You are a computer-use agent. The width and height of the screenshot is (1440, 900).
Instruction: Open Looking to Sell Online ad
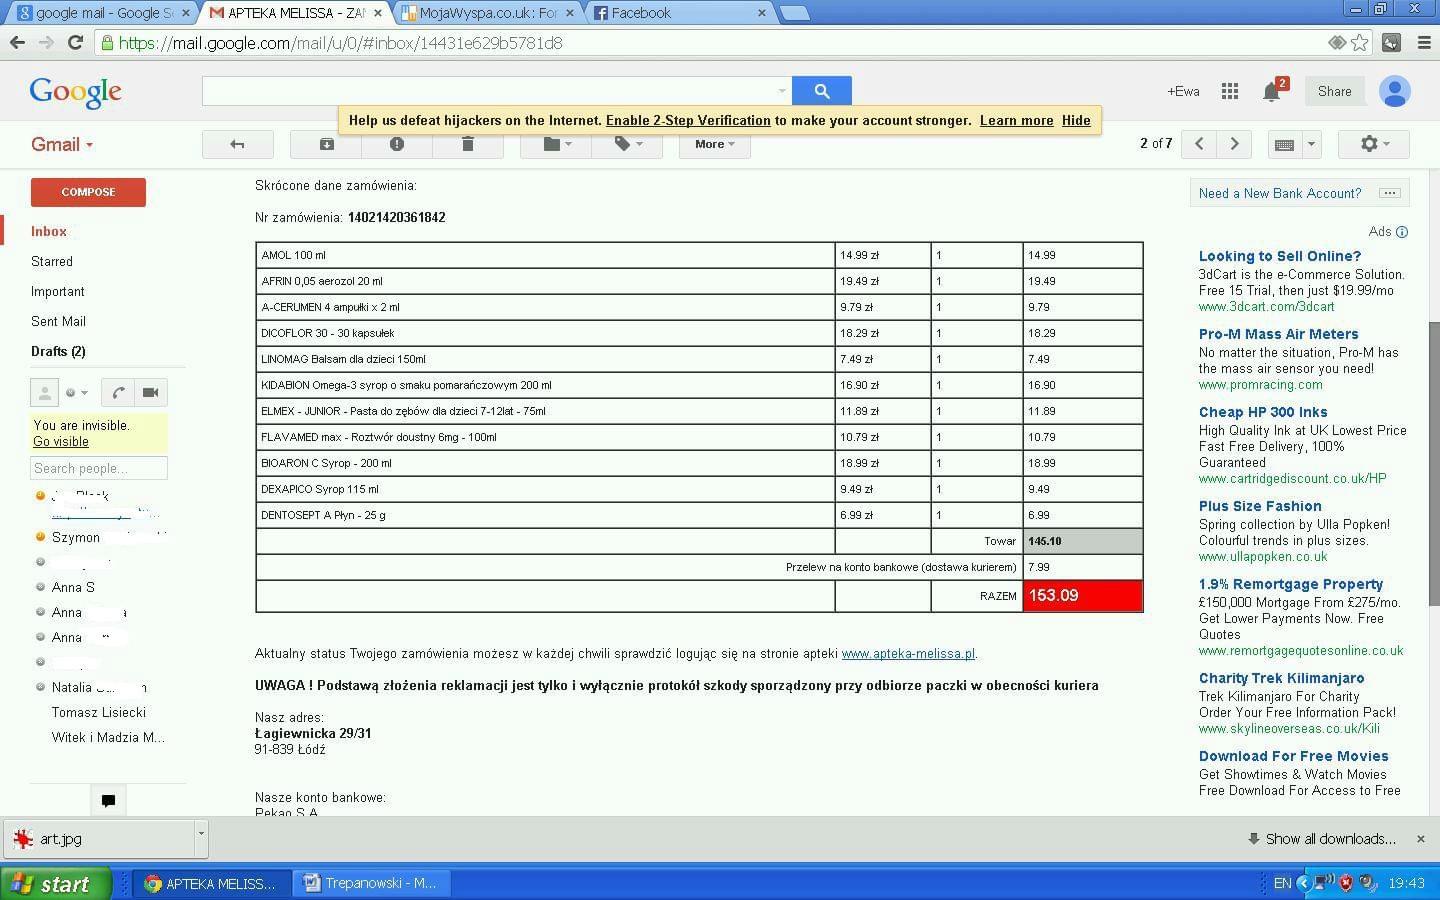tap(1279, 256)
